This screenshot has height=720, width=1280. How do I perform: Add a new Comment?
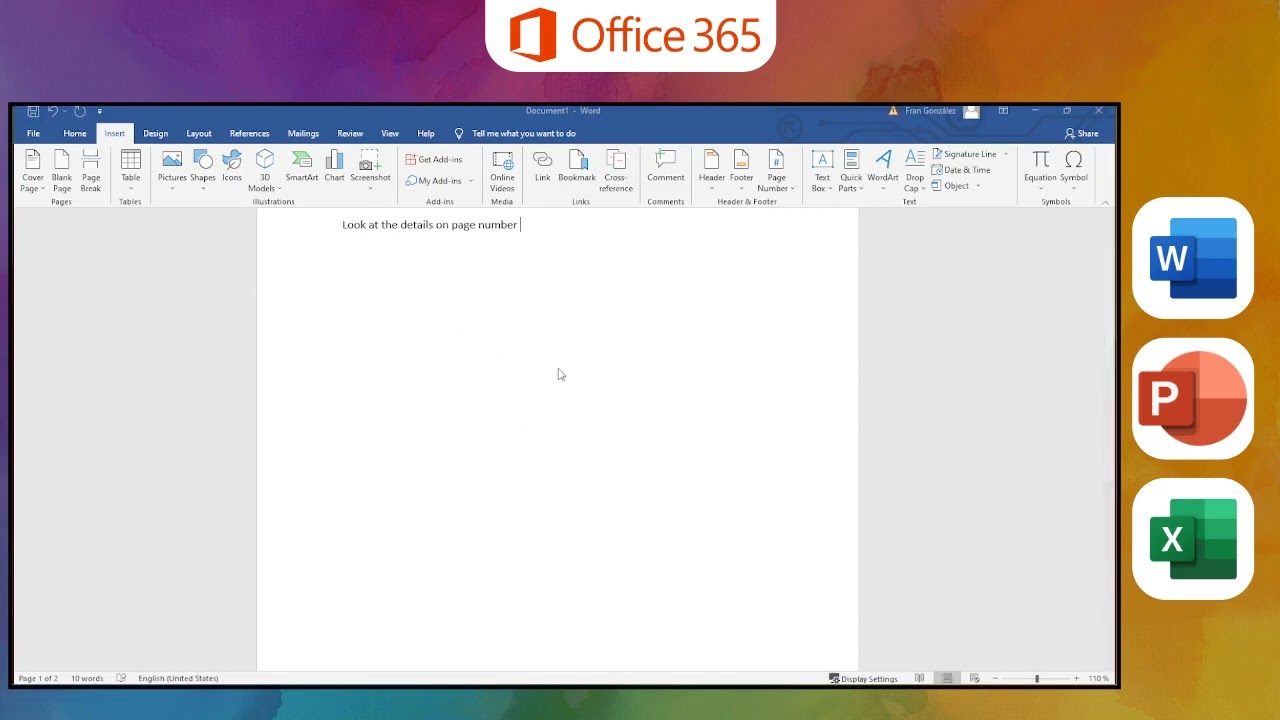pos(665,167)
